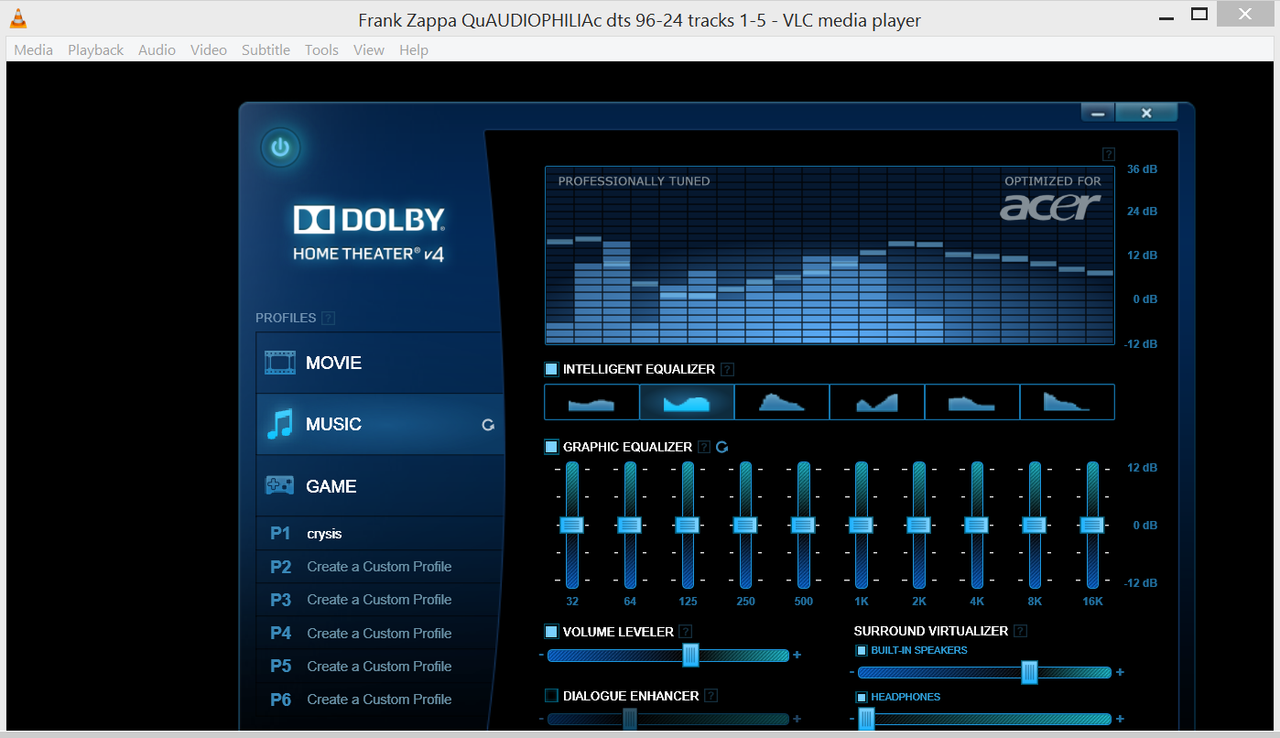Click the 64 Hz equalizer slider handle

coord(630,525)
